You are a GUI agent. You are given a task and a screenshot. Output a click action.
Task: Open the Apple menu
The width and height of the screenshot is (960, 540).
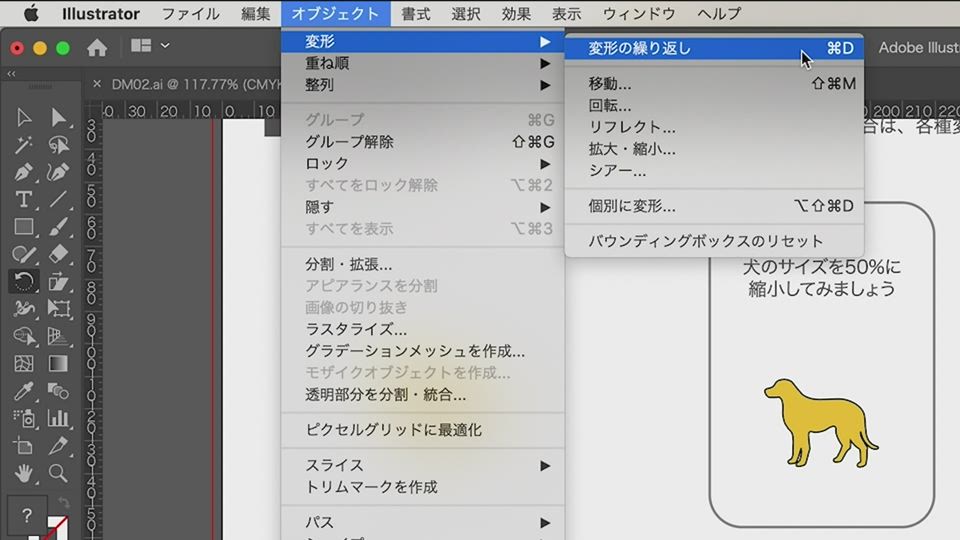[30, 14]
